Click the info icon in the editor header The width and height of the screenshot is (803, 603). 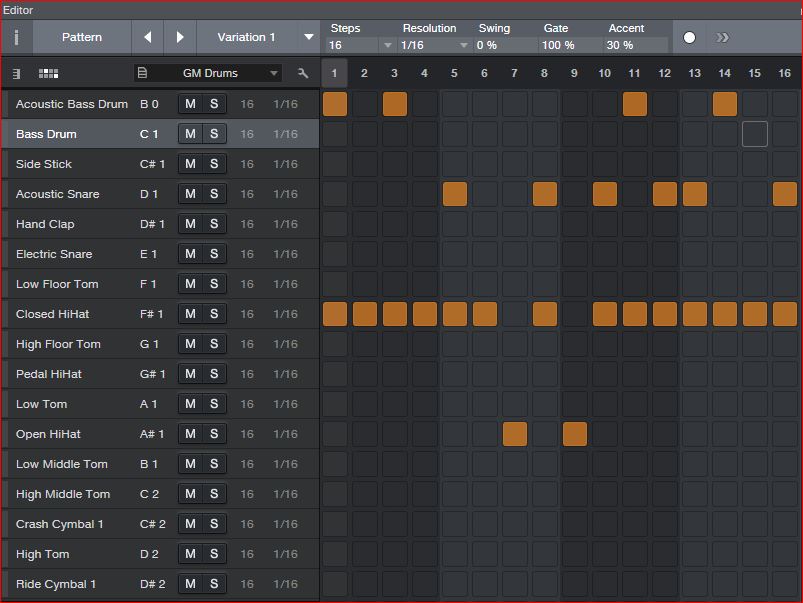coord(16,37)
